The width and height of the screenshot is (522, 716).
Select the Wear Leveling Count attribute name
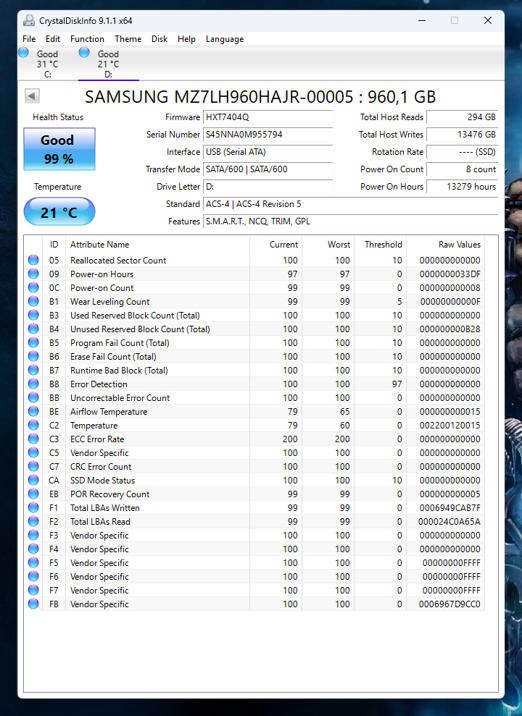(110, 301)
